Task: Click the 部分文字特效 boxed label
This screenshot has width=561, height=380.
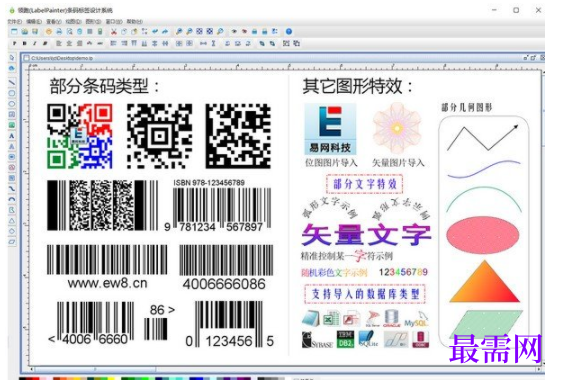Action: click(365, 184)
